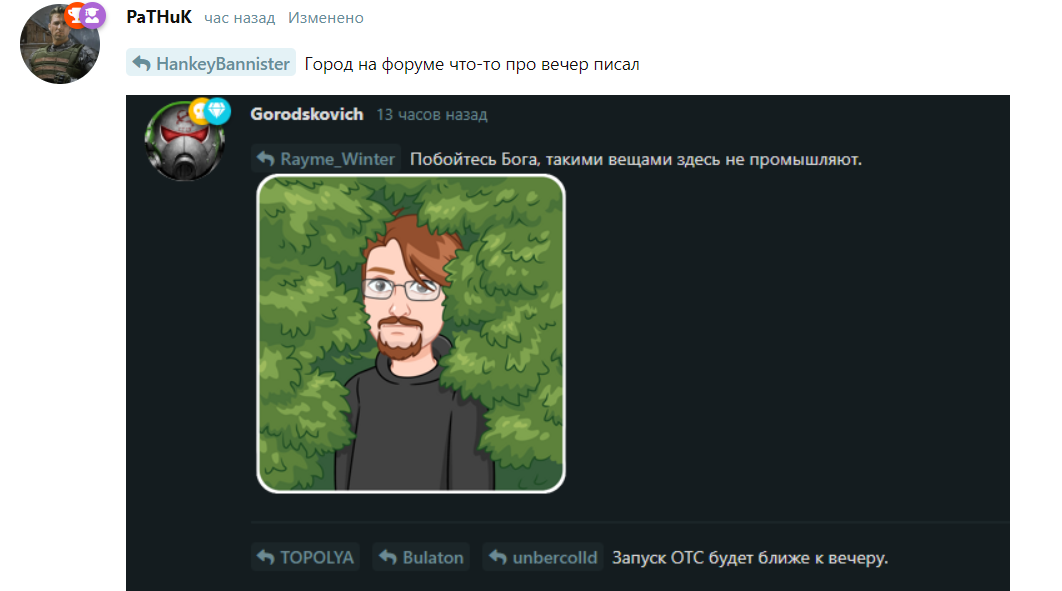The height and width of the screenshot is (591, 1062).
Task: Click the reply arrow icon beside HankeyBannister
Action: coord(142,64)
